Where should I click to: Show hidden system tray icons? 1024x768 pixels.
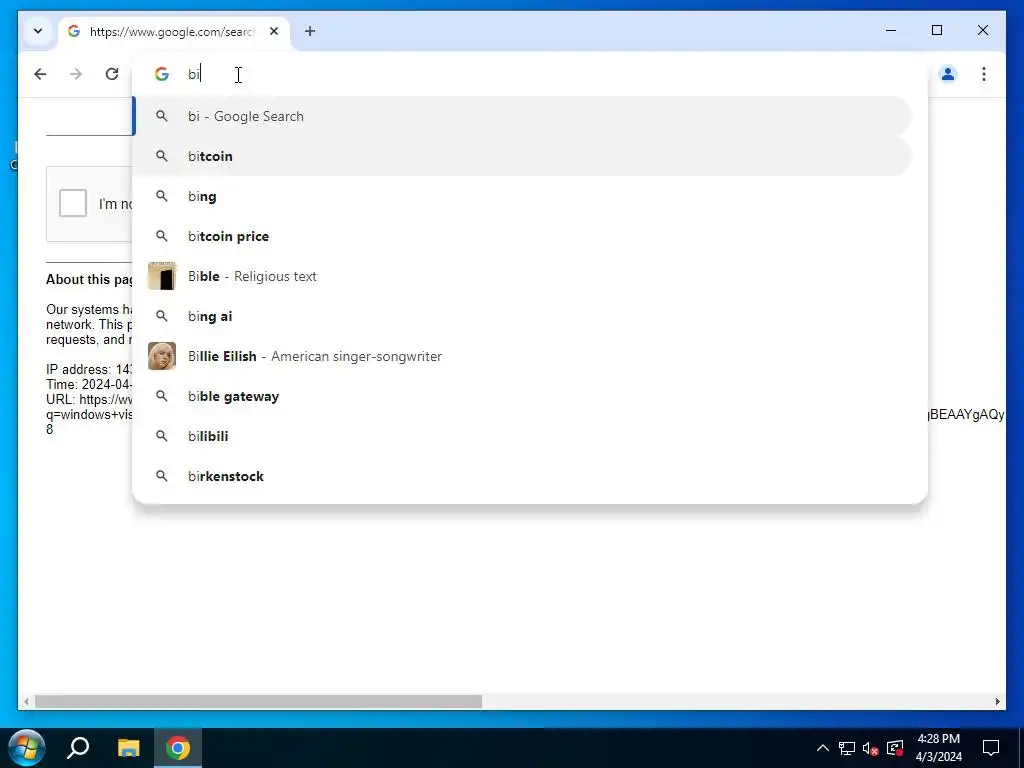point(823,748)
